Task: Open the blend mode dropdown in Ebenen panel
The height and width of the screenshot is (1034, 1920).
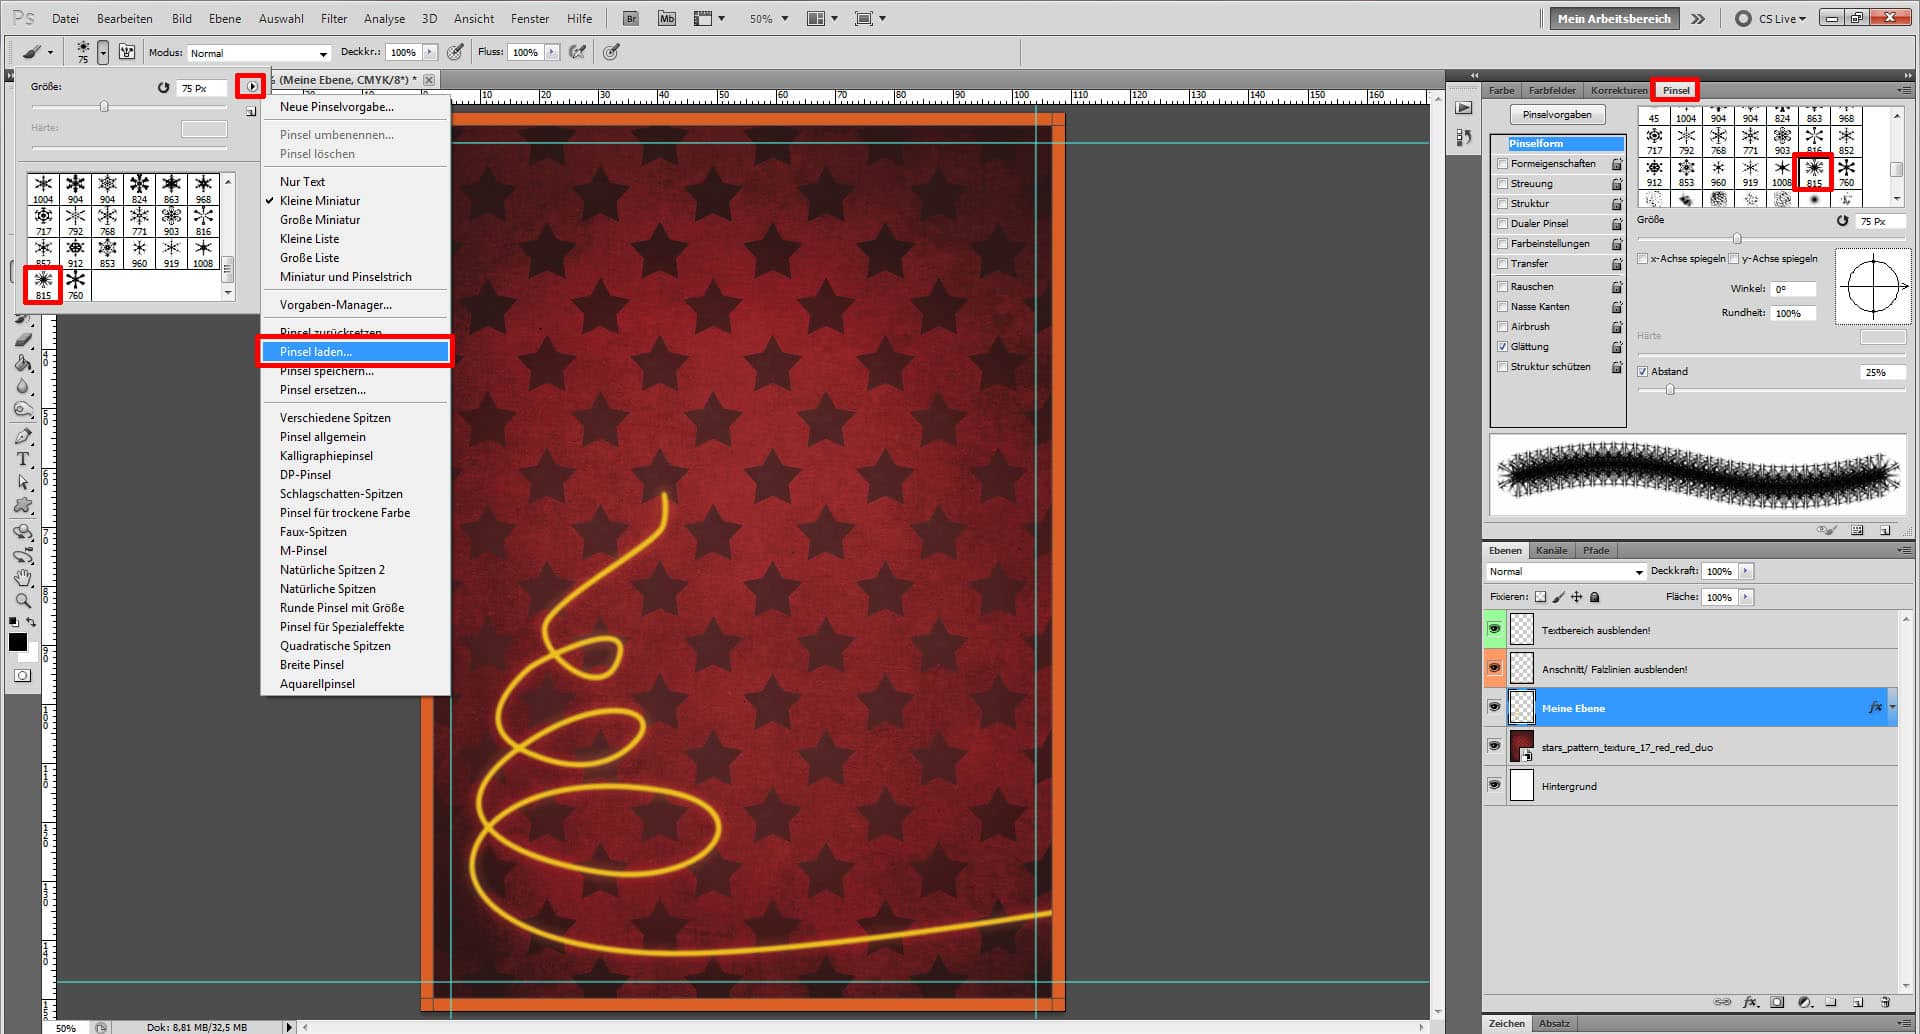Action: click(x=1563, y=571)
